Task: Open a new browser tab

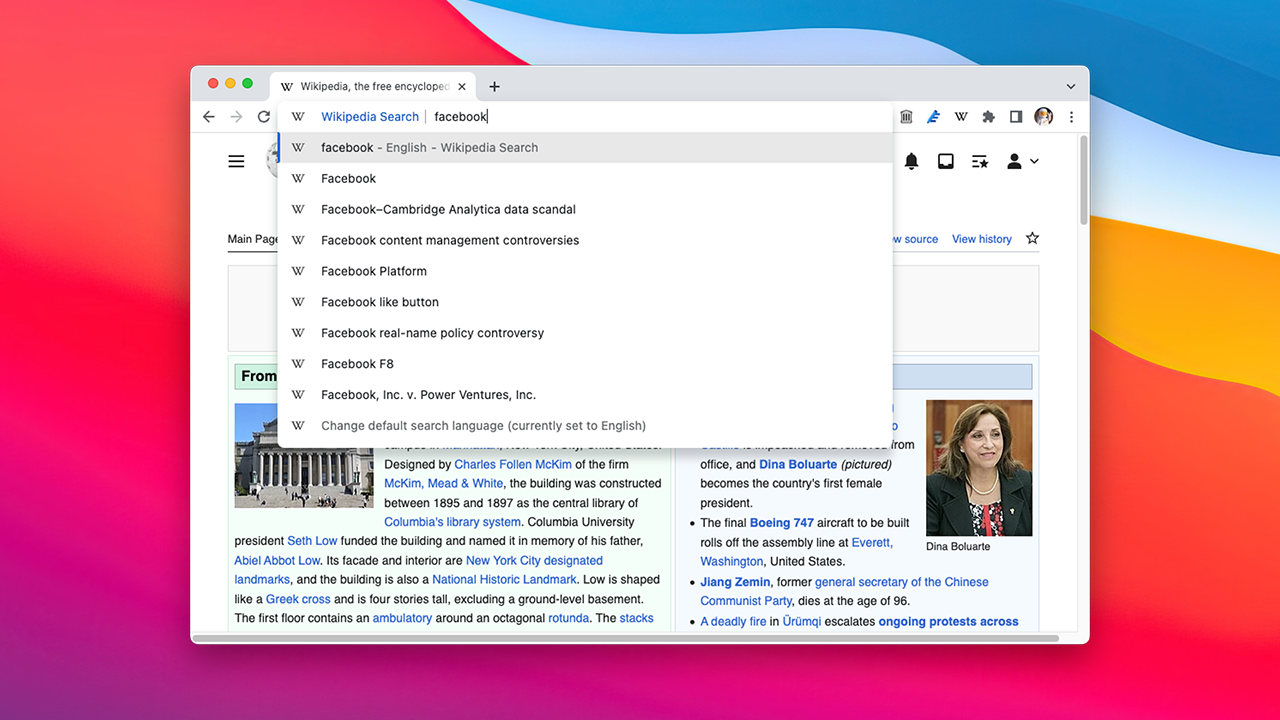Action: tap(494, 87)
